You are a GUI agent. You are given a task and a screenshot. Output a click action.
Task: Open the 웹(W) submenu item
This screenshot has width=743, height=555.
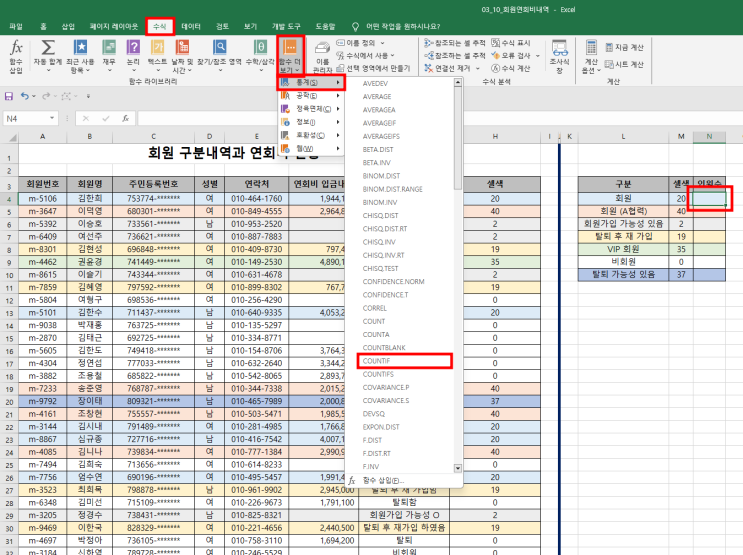pos(311,149)
